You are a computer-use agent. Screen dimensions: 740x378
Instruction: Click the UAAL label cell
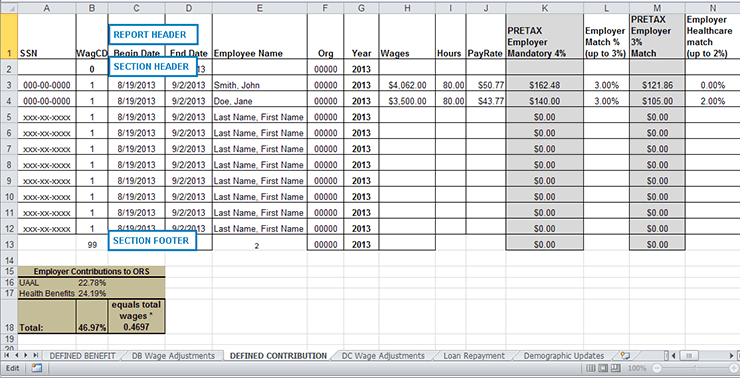coord(46,283)
